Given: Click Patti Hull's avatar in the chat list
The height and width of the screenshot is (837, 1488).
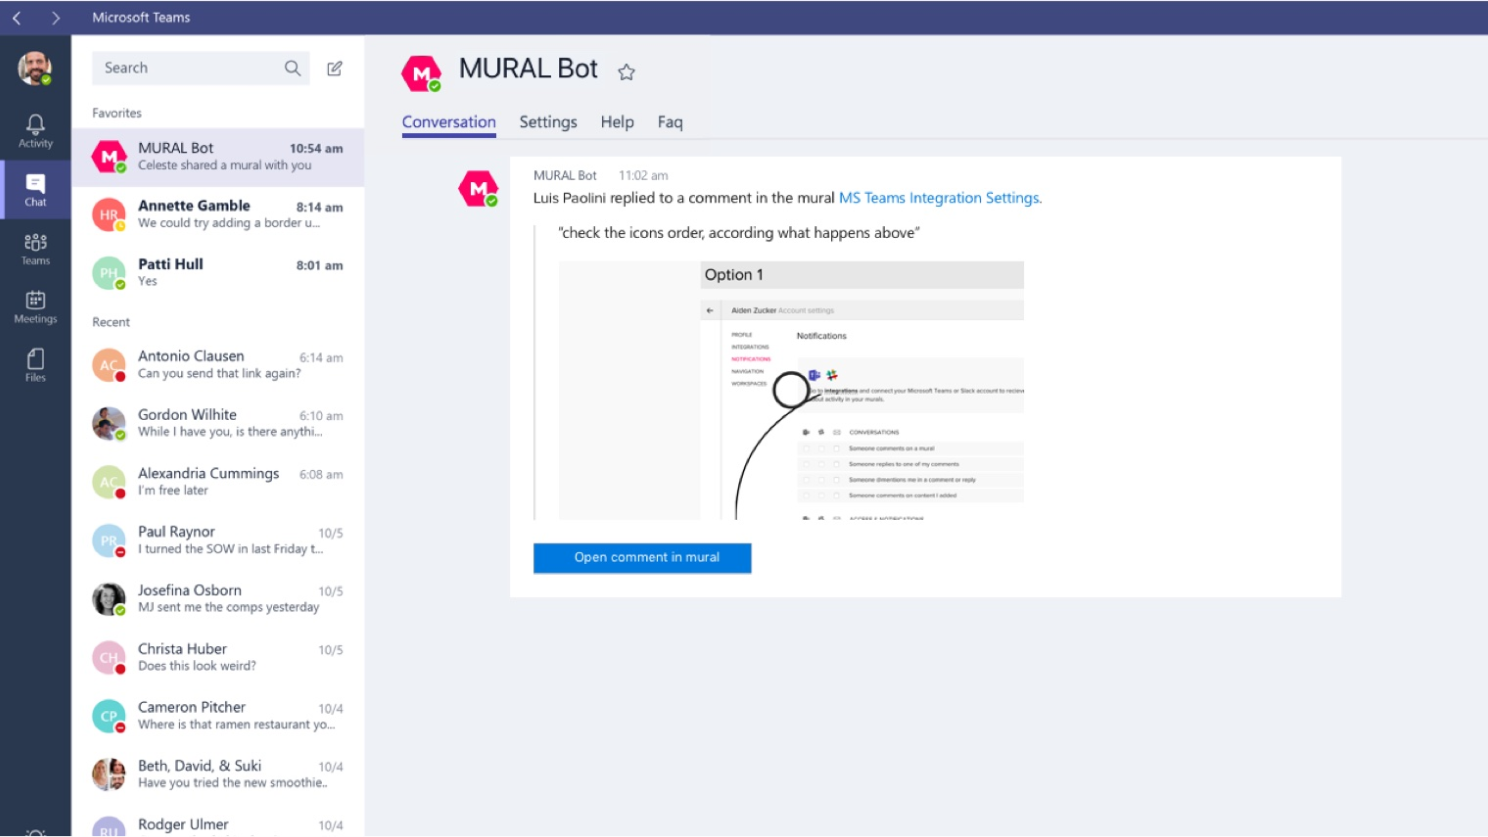Looking at the screenshot, I should tap(109, 273).
